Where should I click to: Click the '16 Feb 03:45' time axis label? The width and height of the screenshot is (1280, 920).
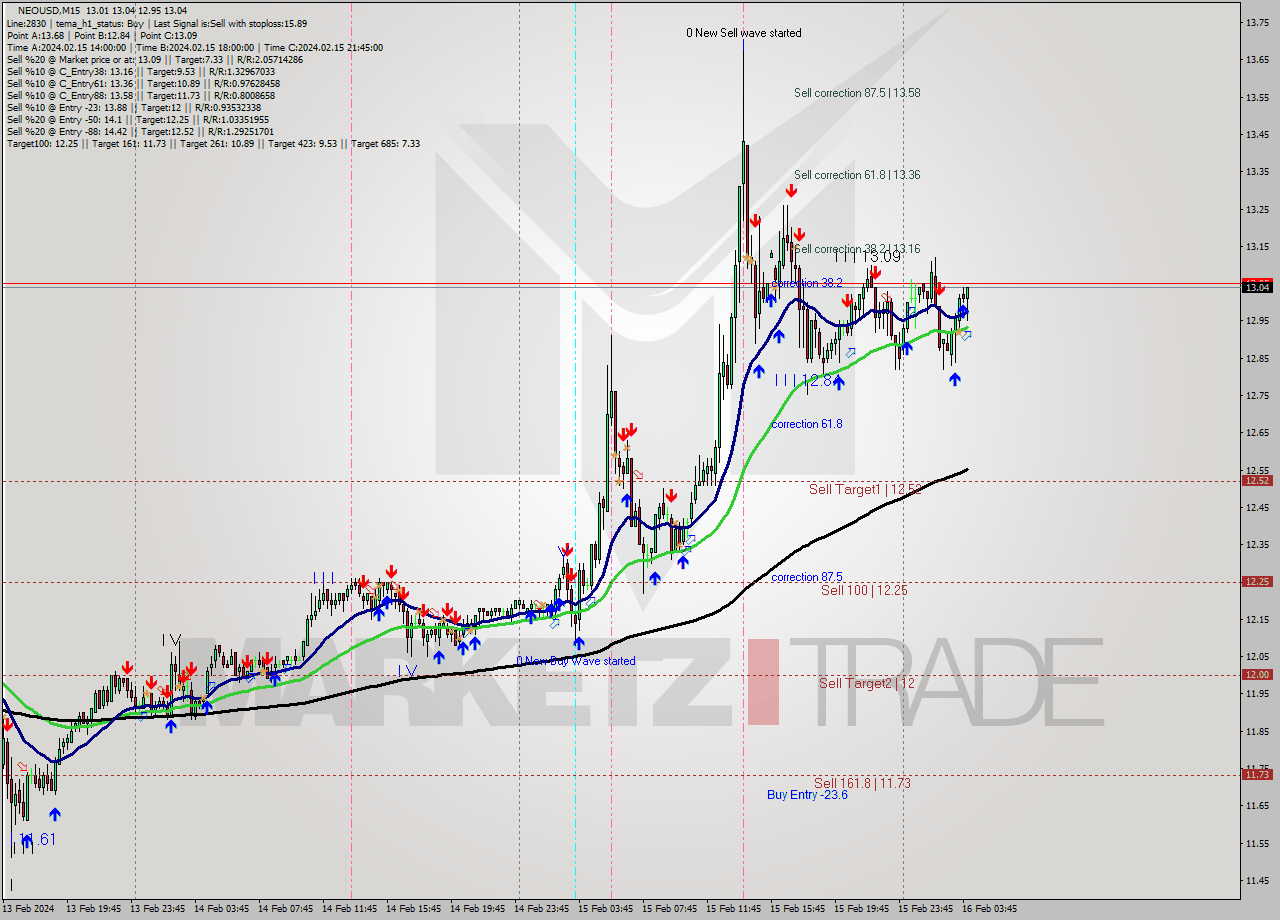pos(989,909)
